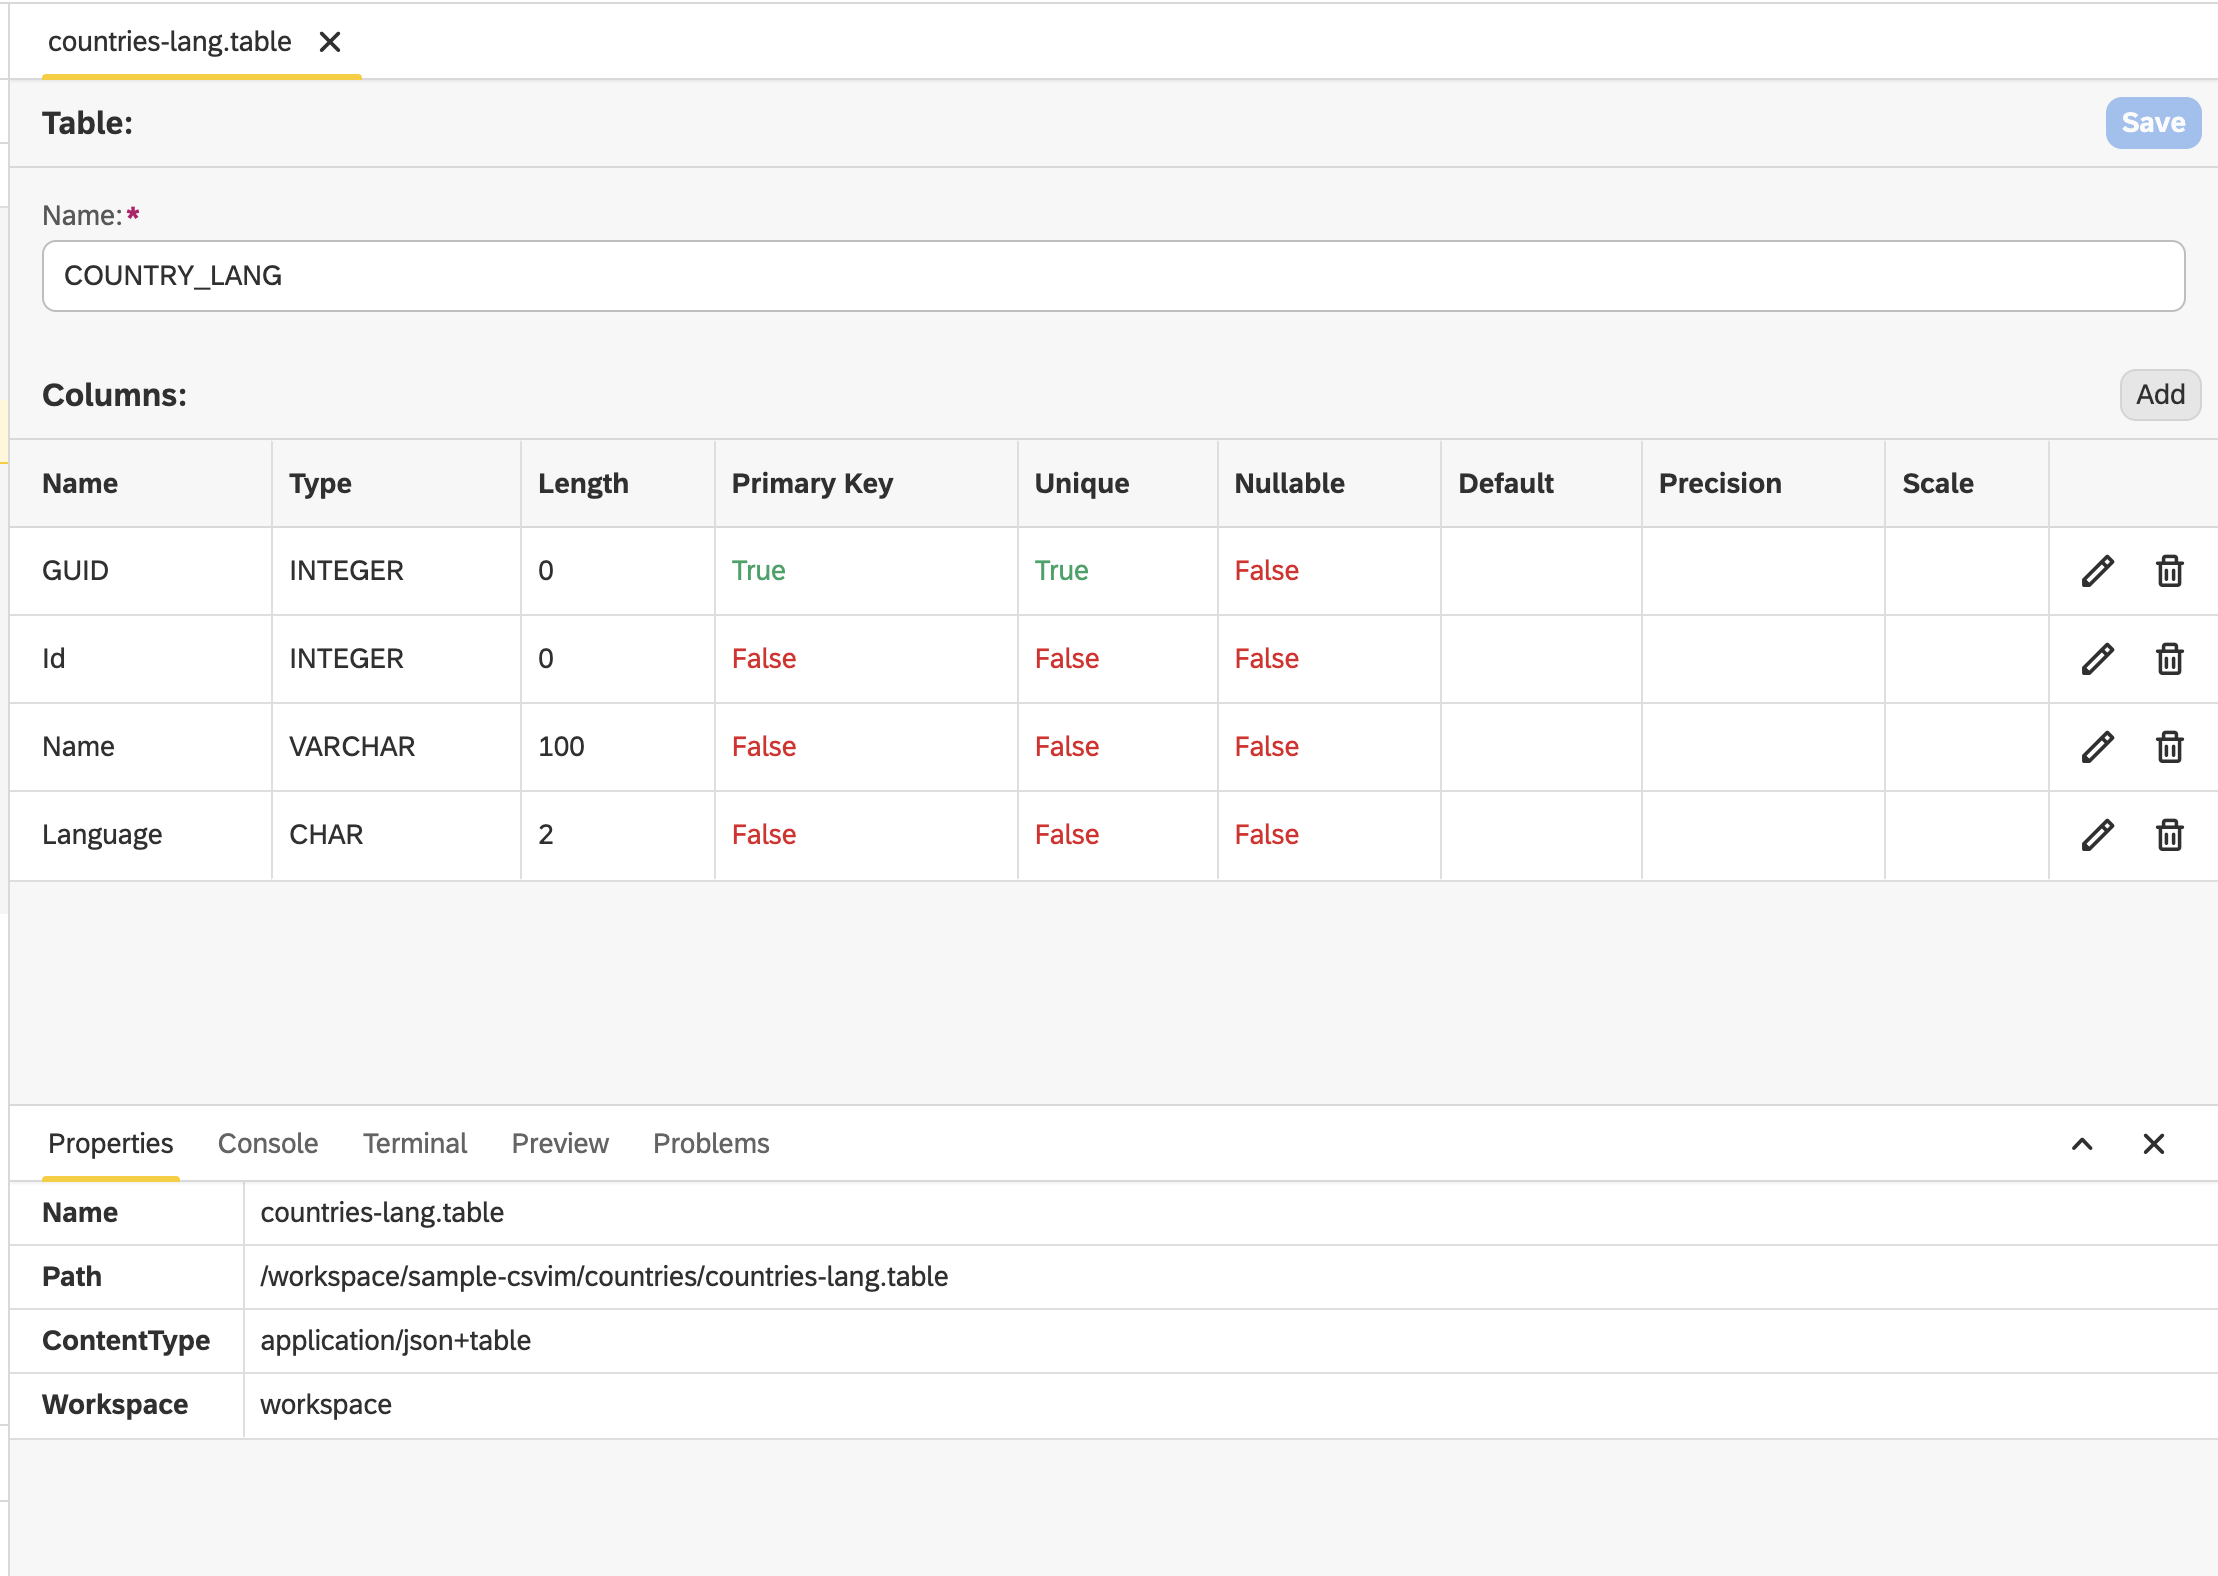Select the Properties tab
This screenshot has width=2218, height=1576.
pyautogui.click(x=111, y=1143)
